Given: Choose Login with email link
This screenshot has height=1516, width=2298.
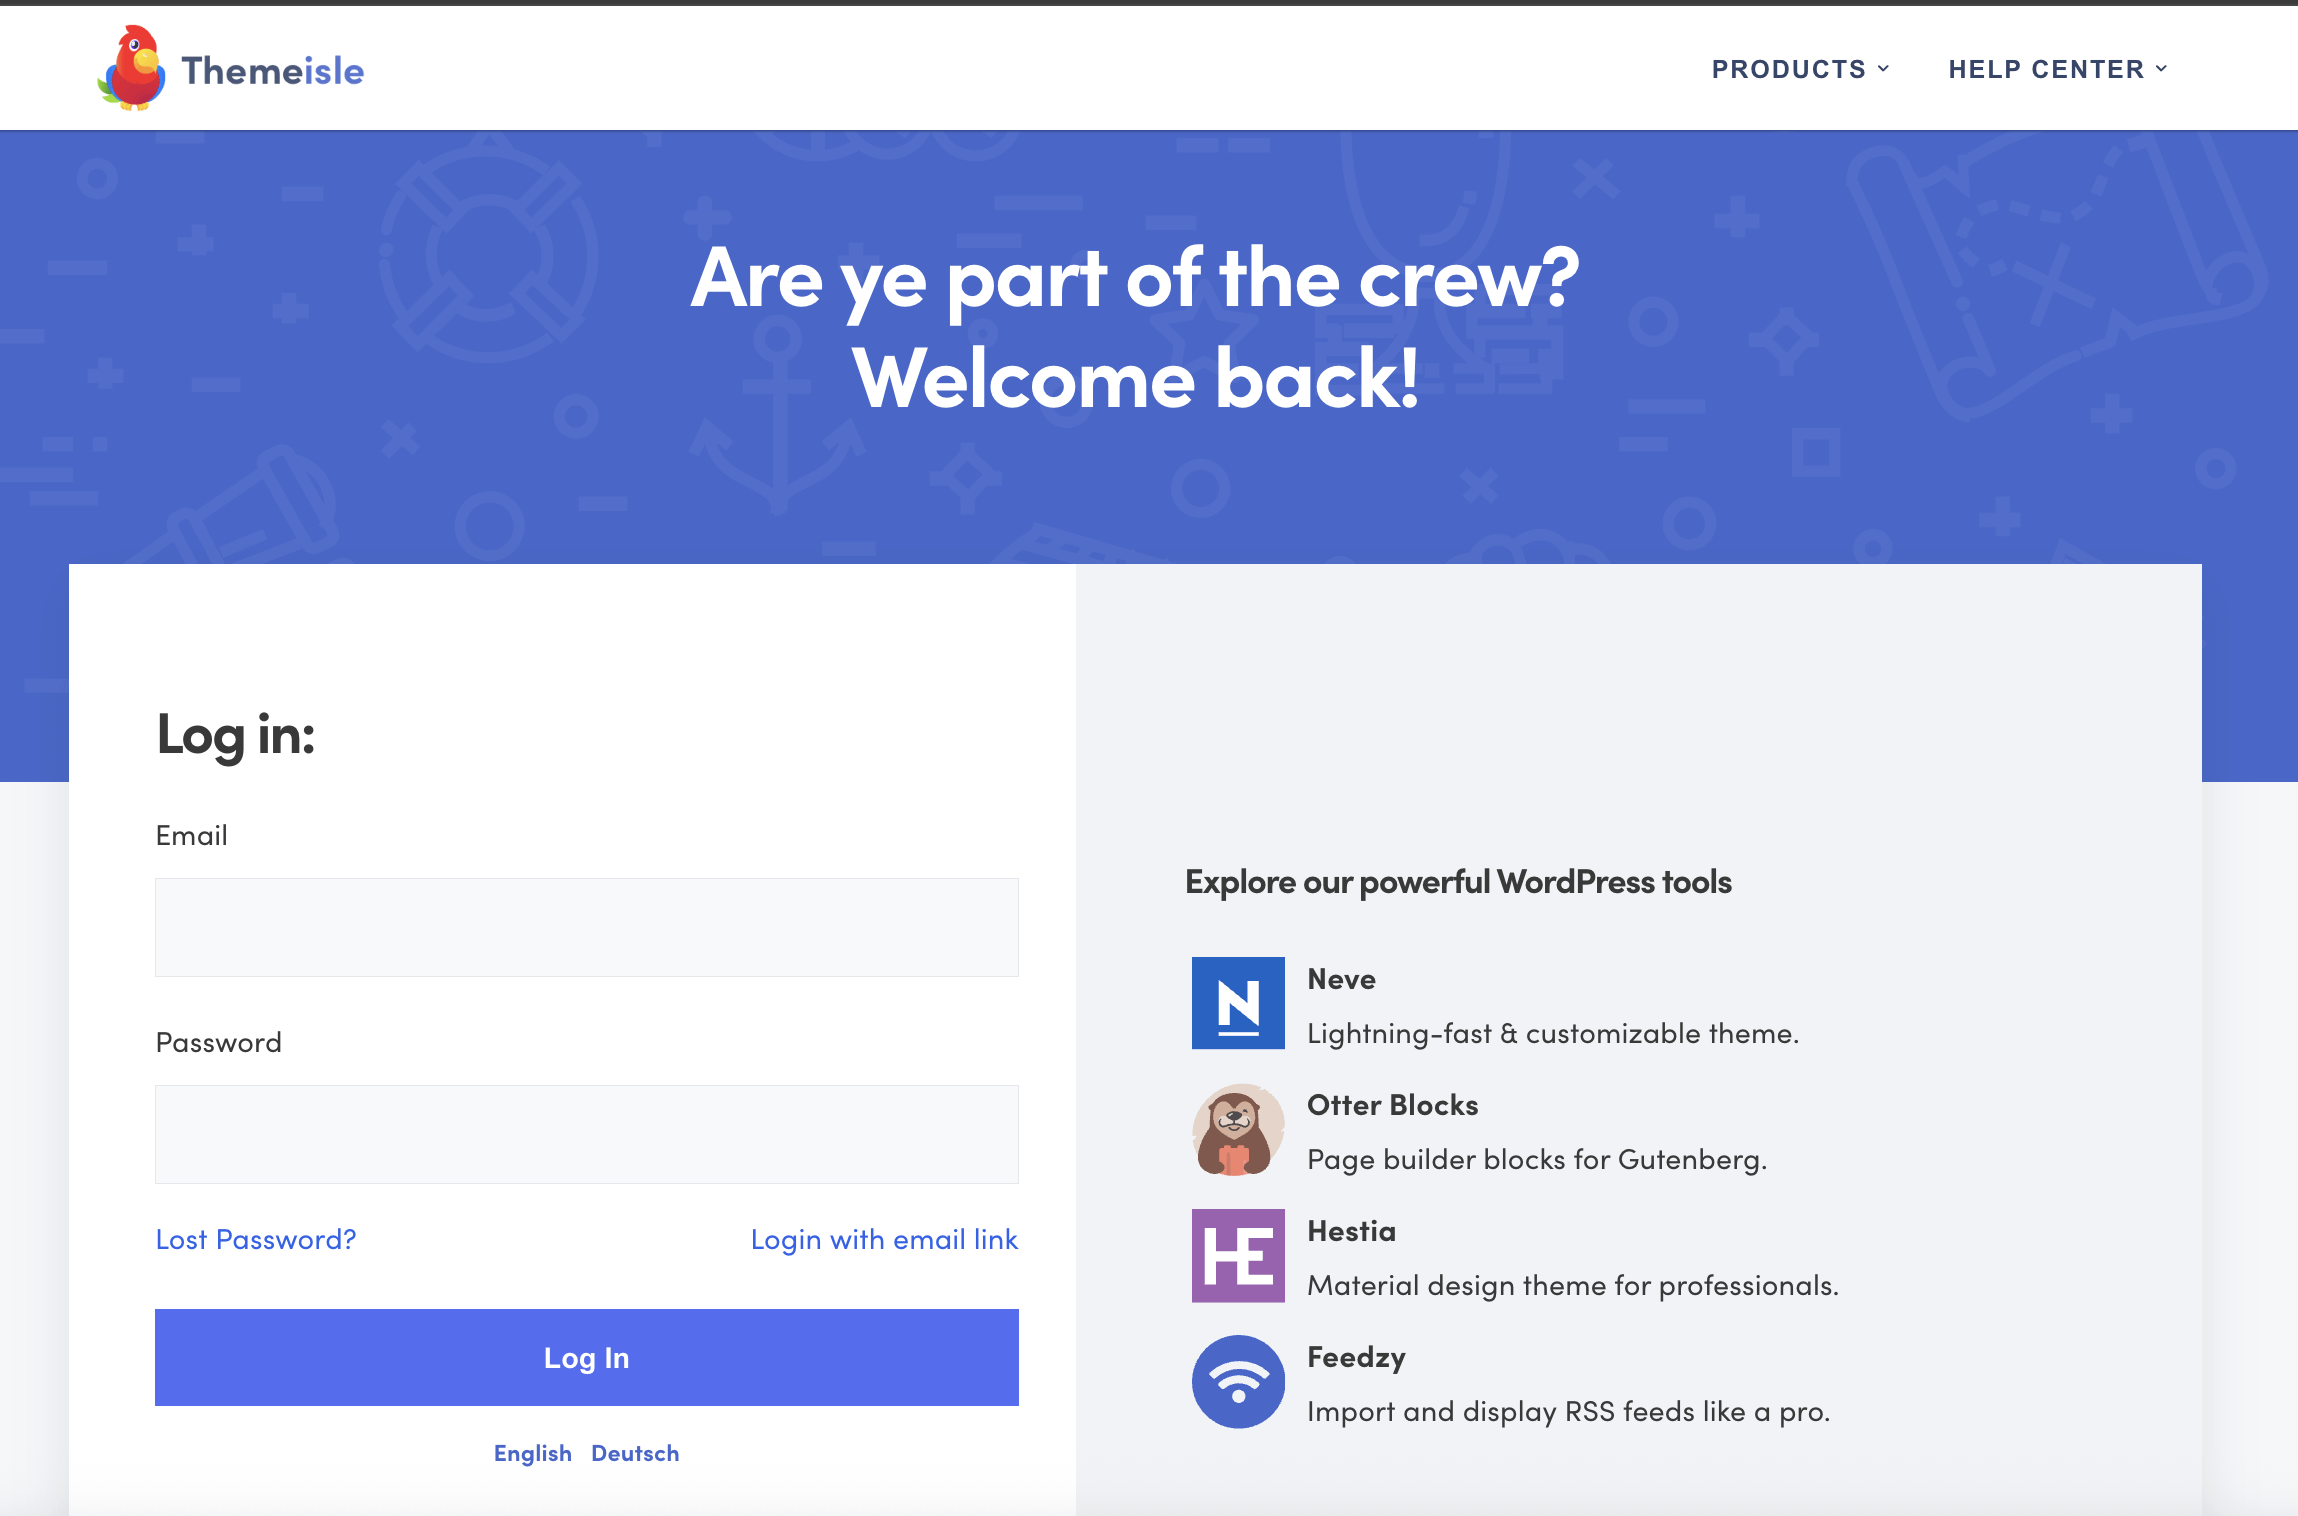Looking at the screenshot, I should pyautogui.click(x=884, y=1239).
